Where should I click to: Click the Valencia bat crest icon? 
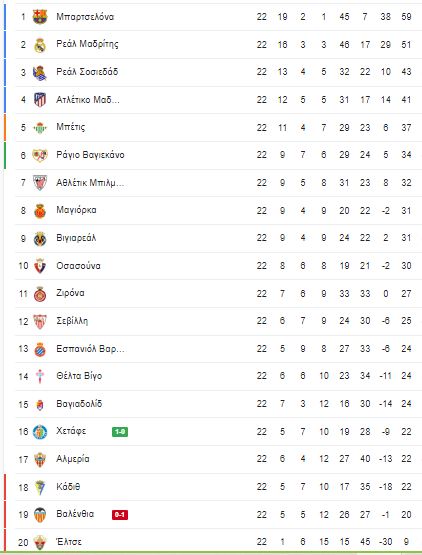click(40, 515)
